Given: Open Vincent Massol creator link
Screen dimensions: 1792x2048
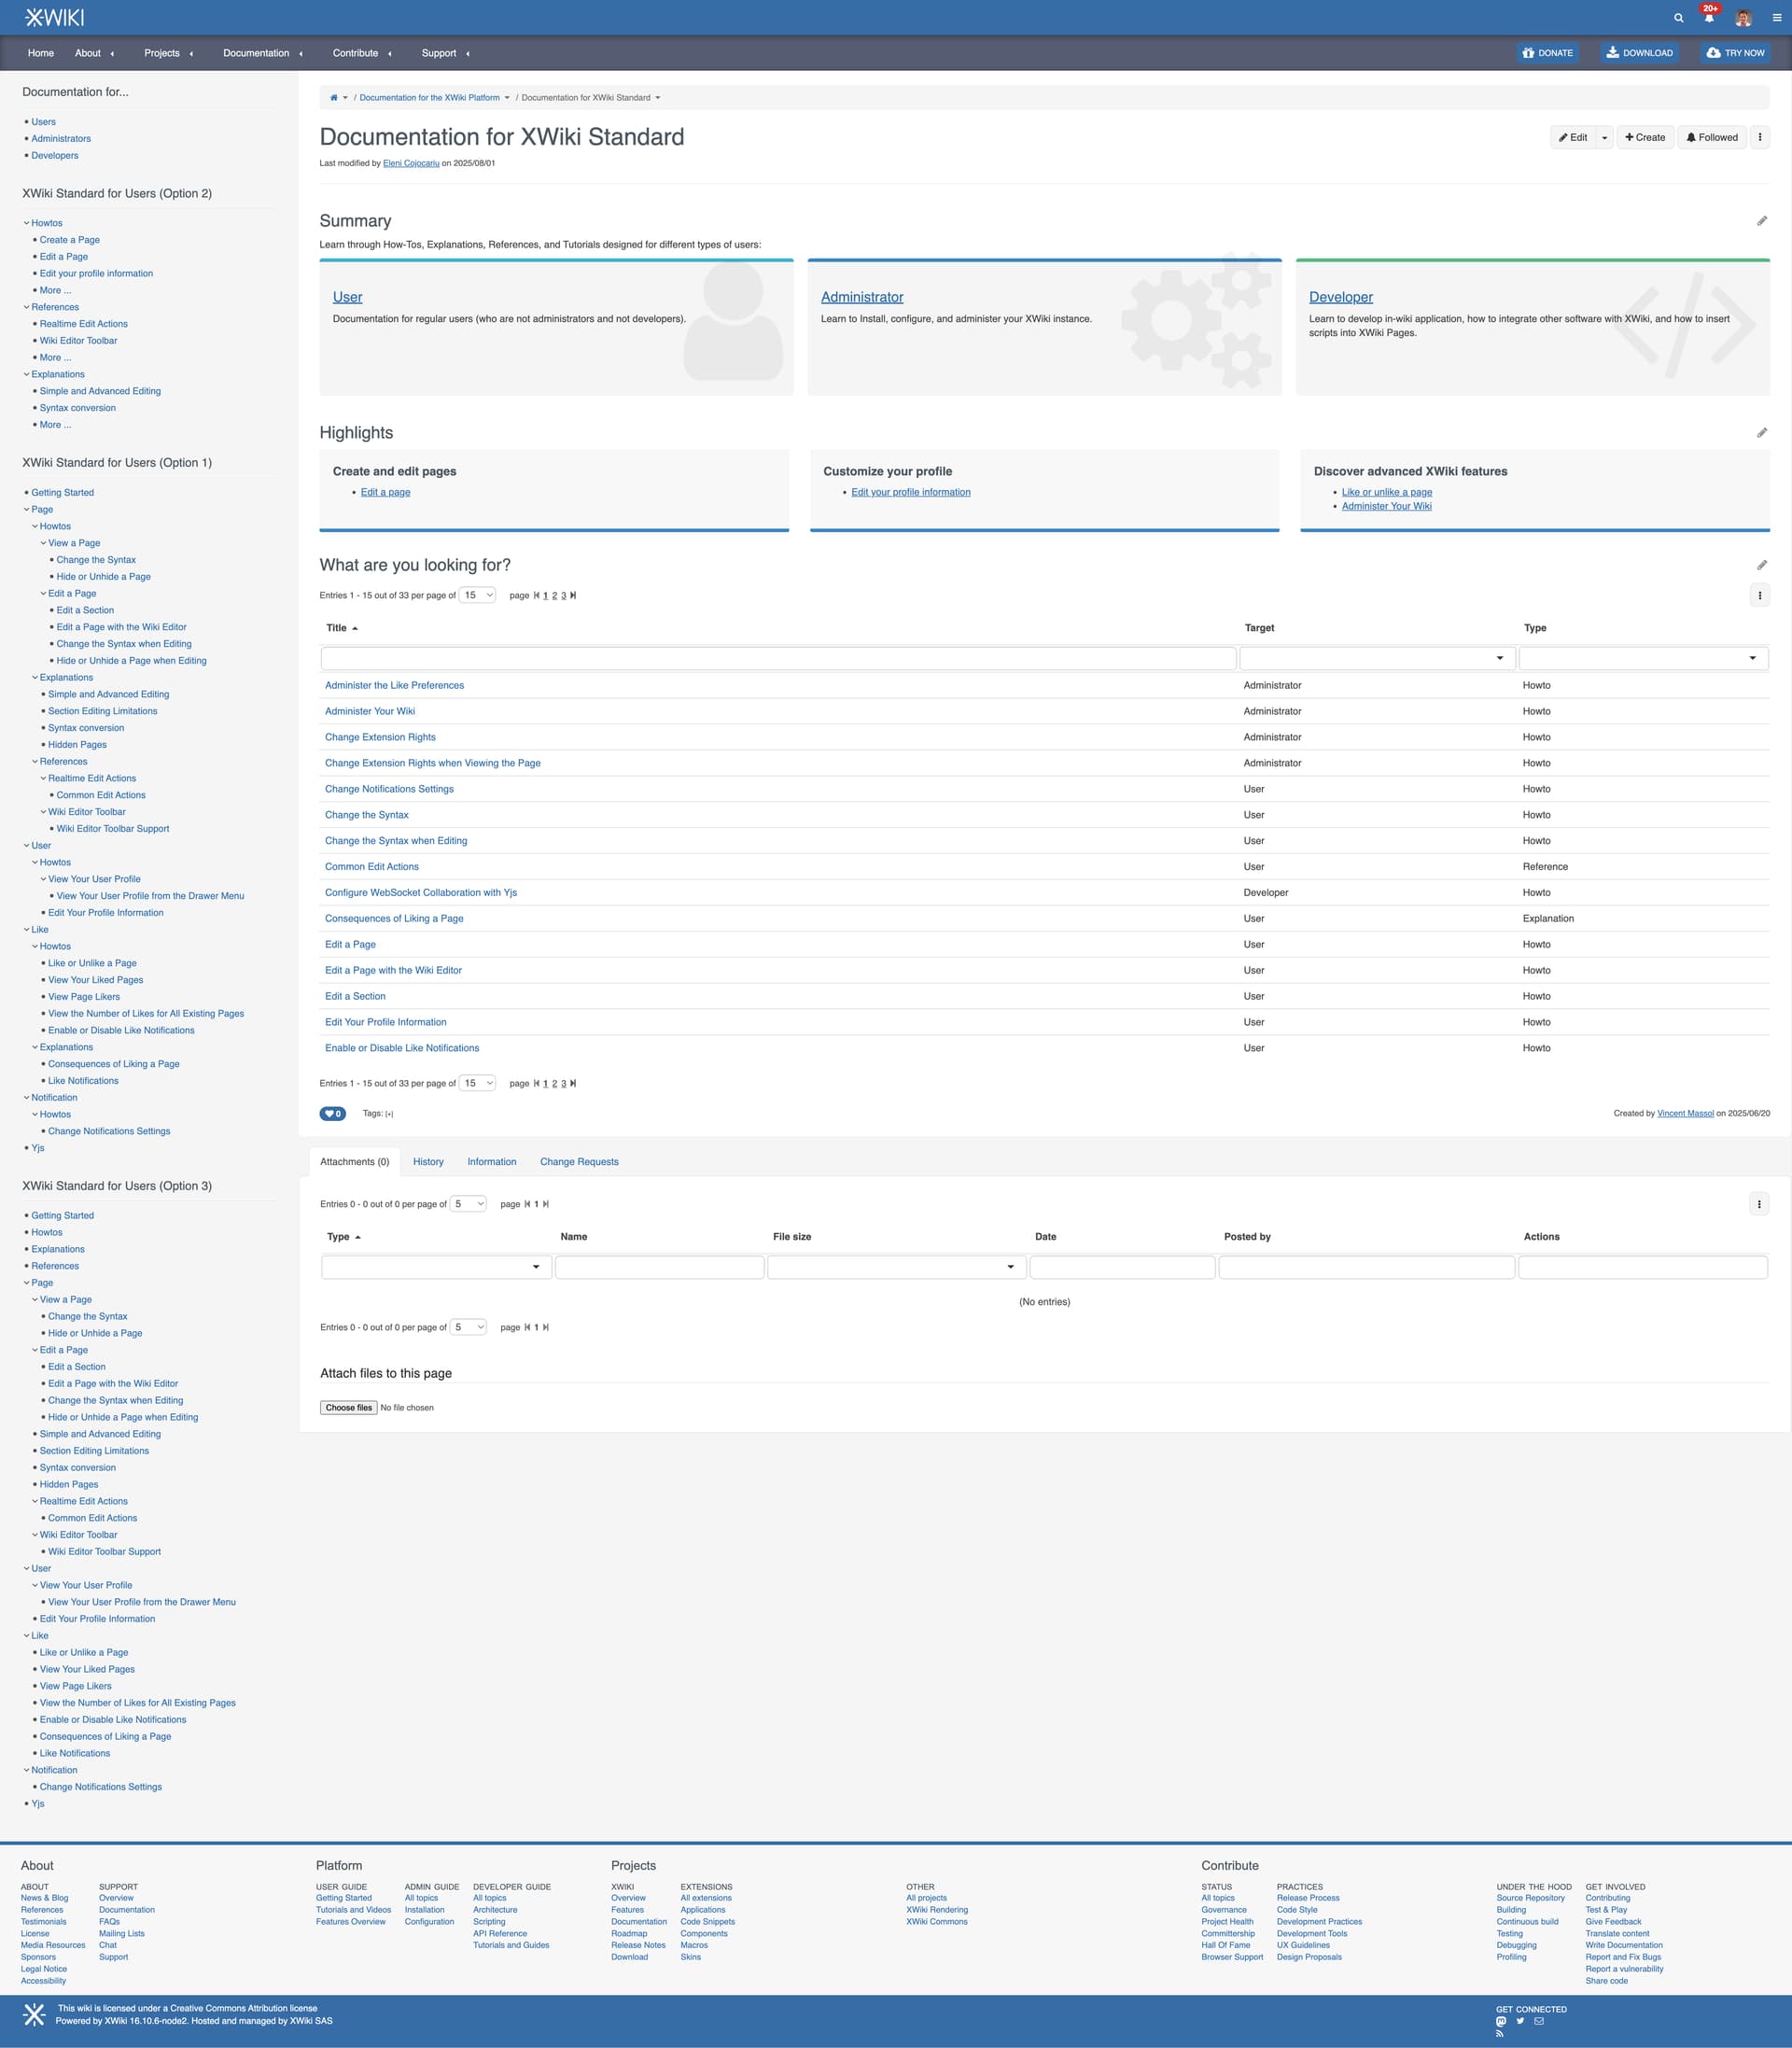Looking at the screenshot, I should pyautogui.click(x=1685, y=1113).
